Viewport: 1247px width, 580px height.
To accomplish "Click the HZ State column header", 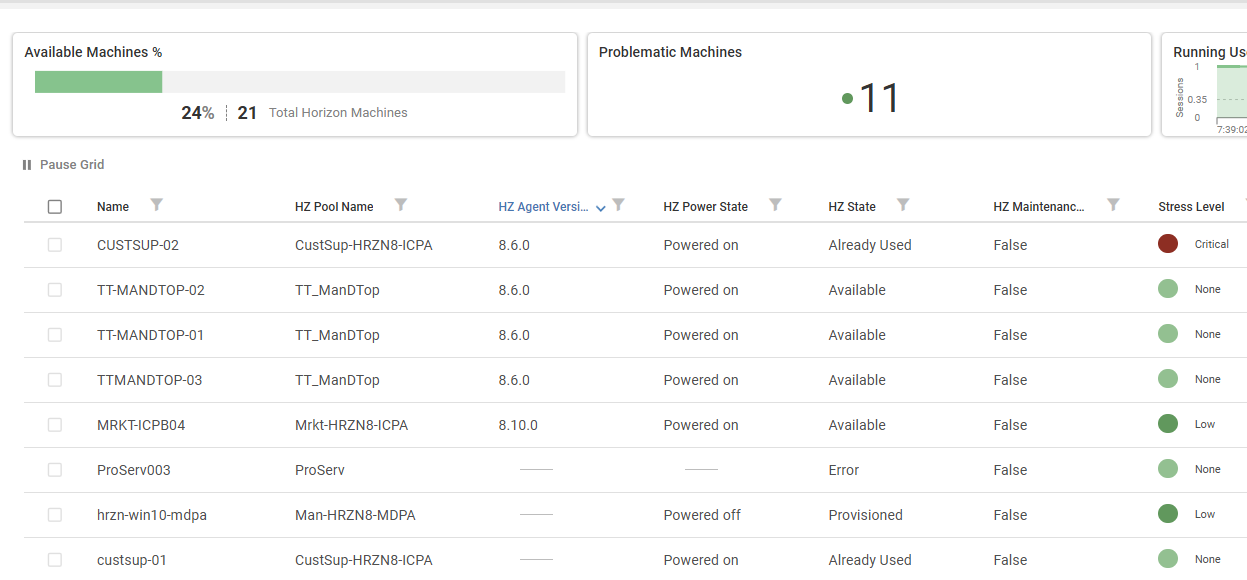I will click(x=852, y=207).
